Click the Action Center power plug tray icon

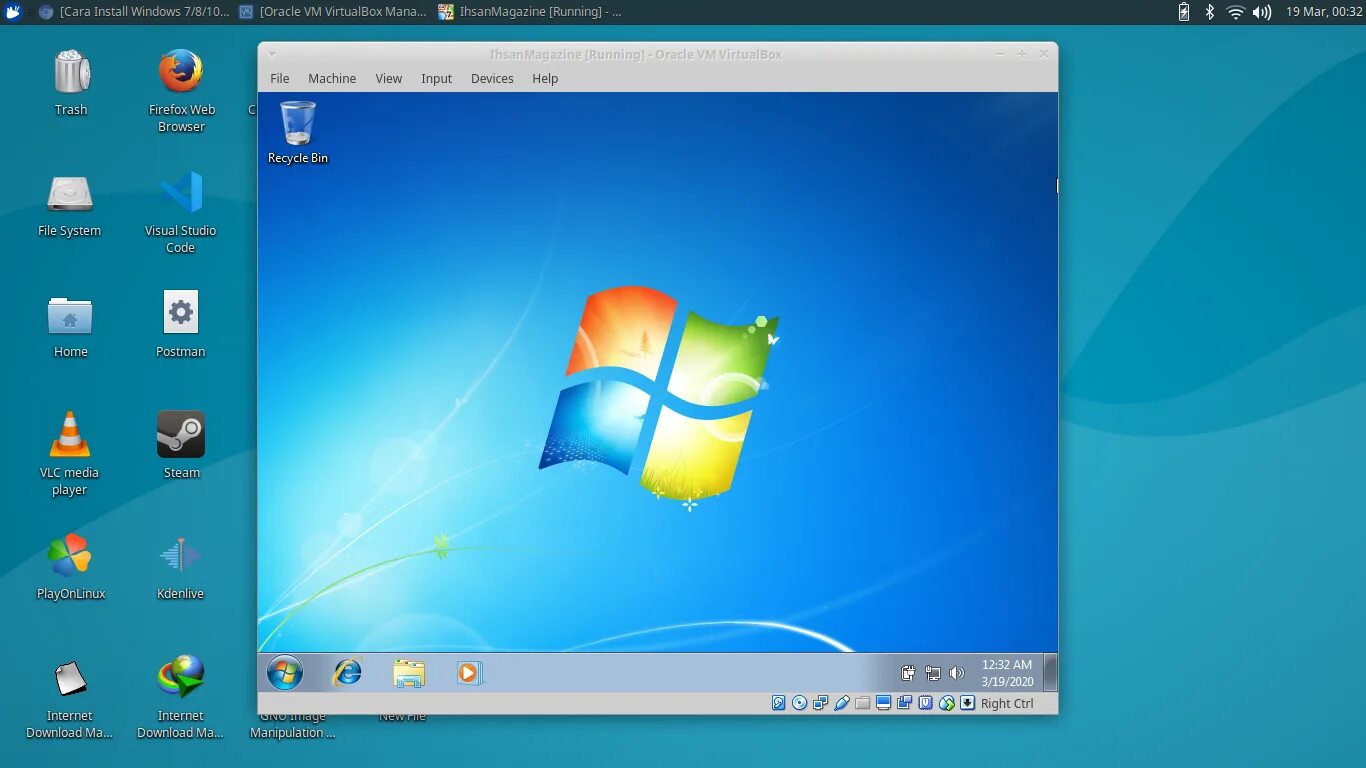[908, 673]
